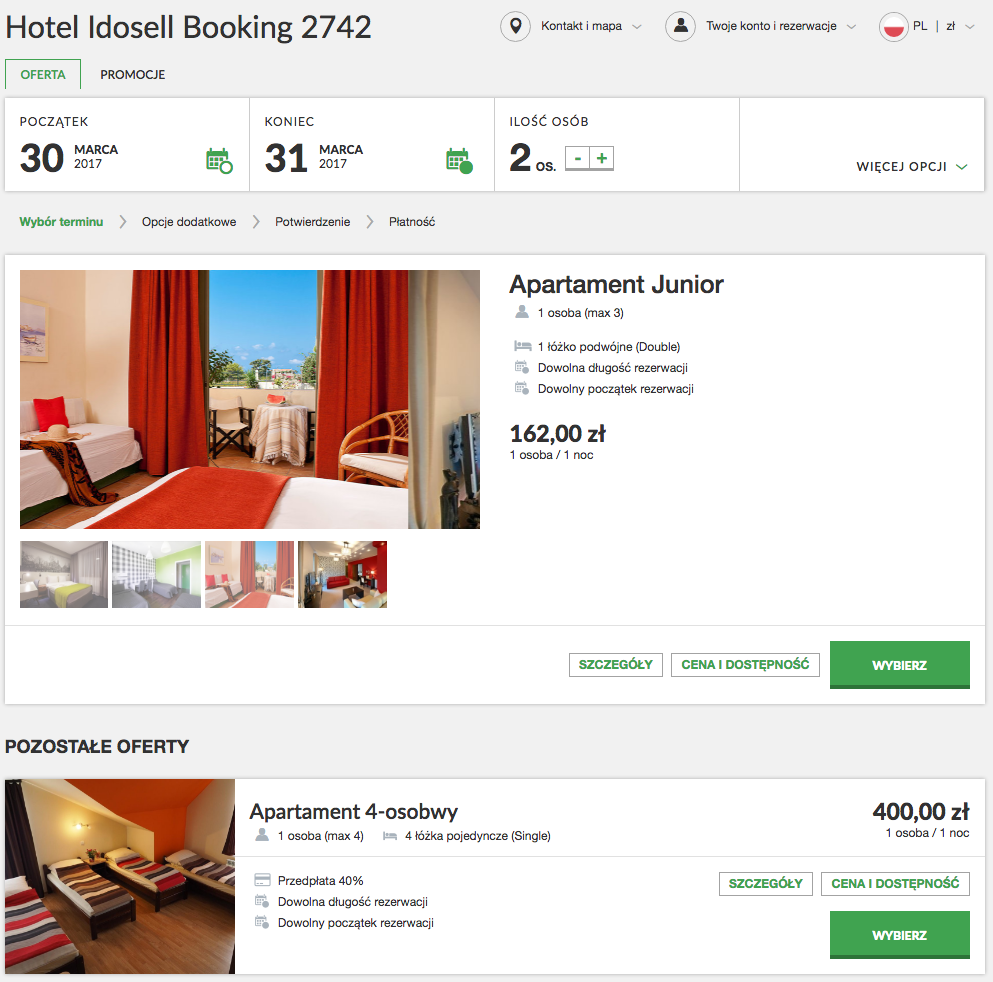Go to Opcje dodatkowe step
Screen dimensions: 993x982
click(x=189, y=222)
